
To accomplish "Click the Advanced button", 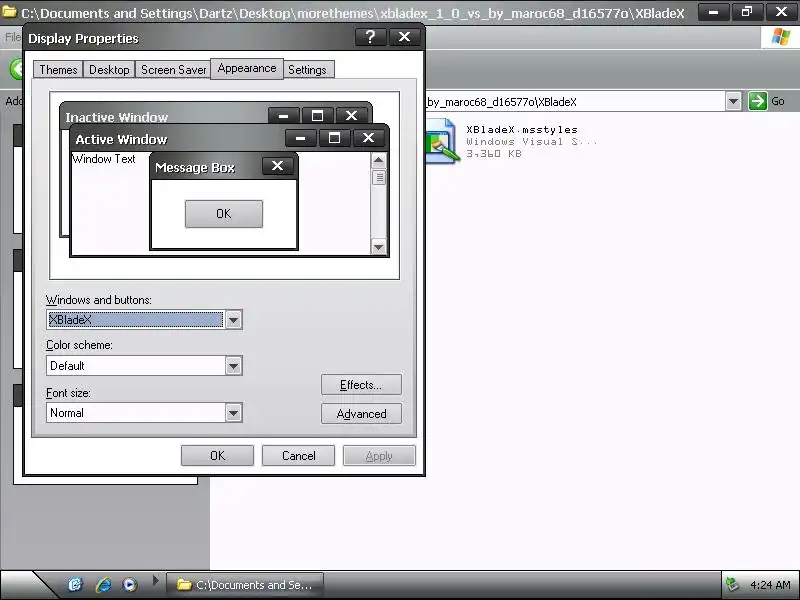I will [x=361, y=414].
